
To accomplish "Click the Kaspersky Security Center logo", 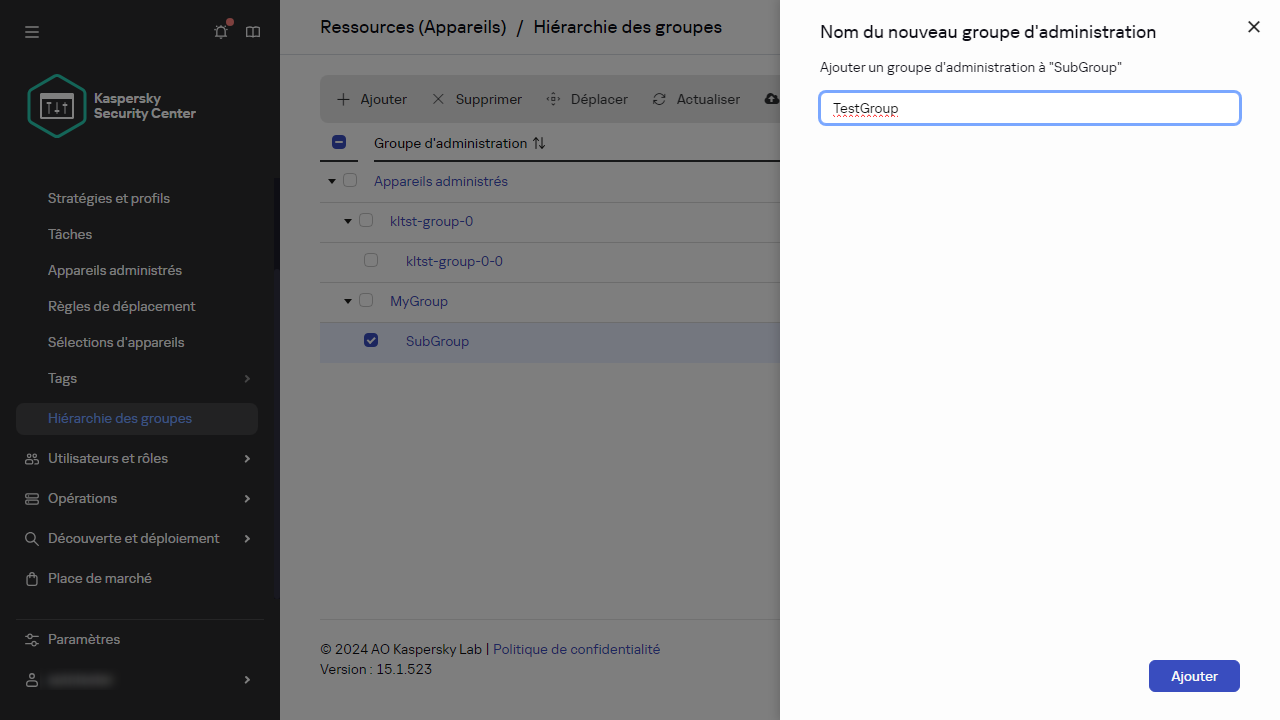I will coord(112,106).
